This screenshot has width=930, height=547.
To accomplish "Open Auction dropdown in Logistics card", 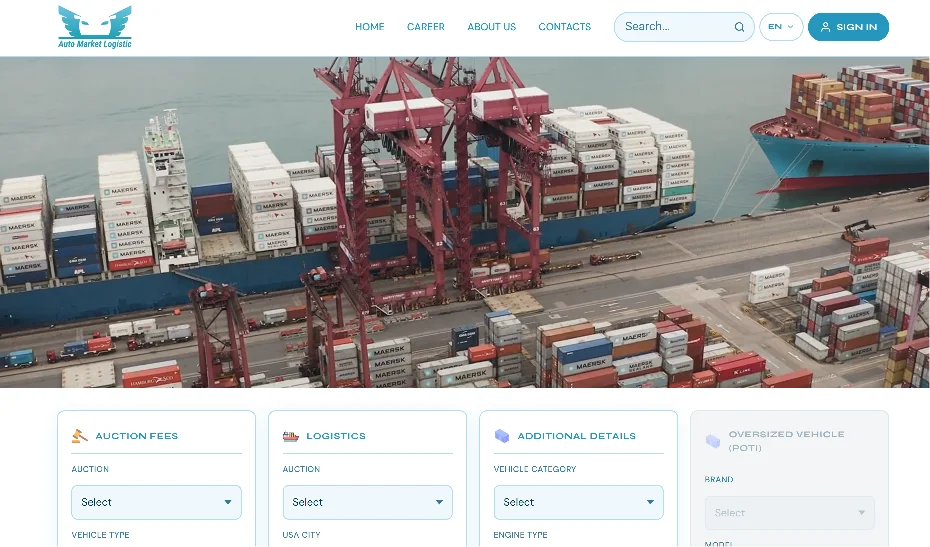I will coord(368,503).
